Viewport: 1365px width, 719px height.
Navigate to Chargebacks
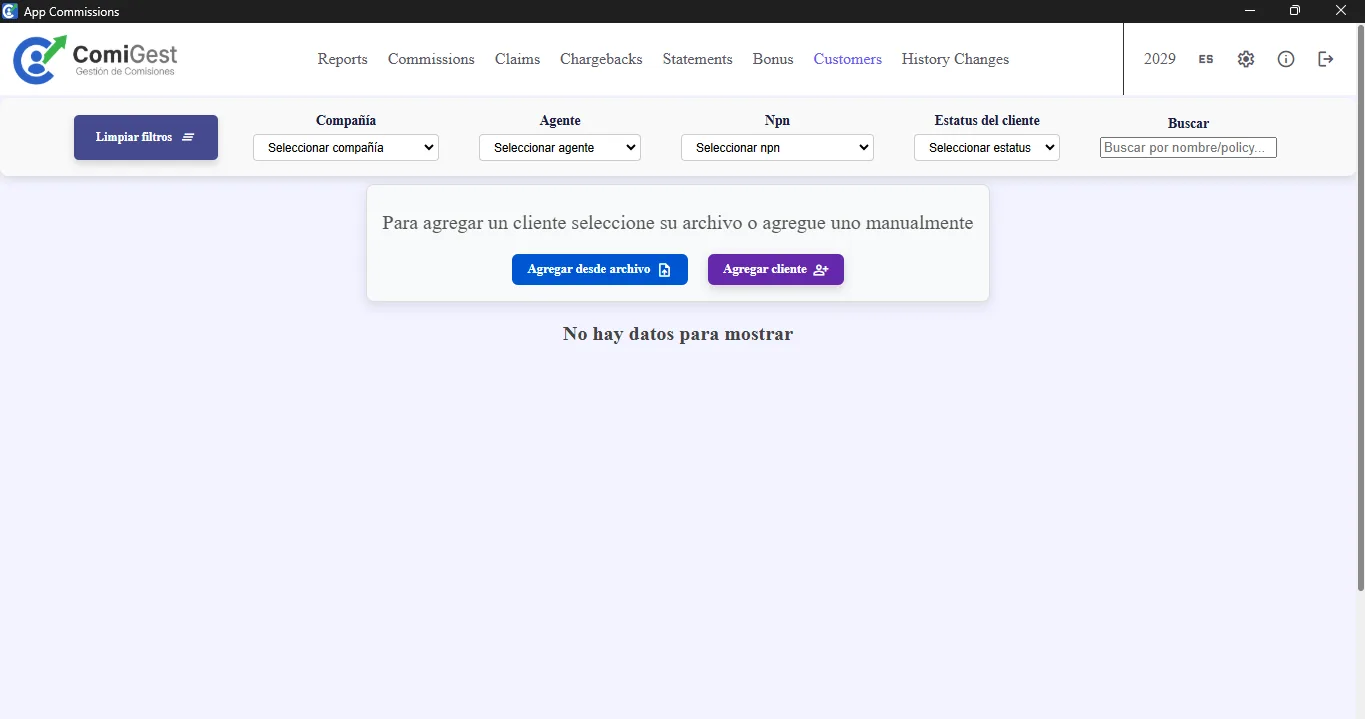pyautogui.click(x=601, y=59)
